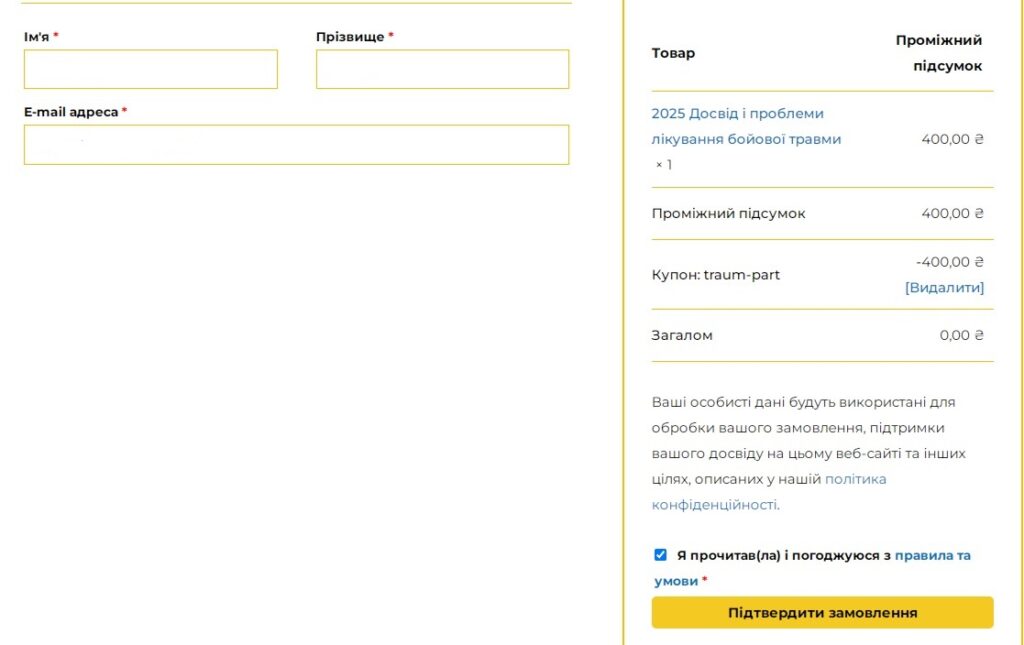This screenshot has height=645, width=1024.
Task: Click the Загалом total label
Action: (682, 335)
